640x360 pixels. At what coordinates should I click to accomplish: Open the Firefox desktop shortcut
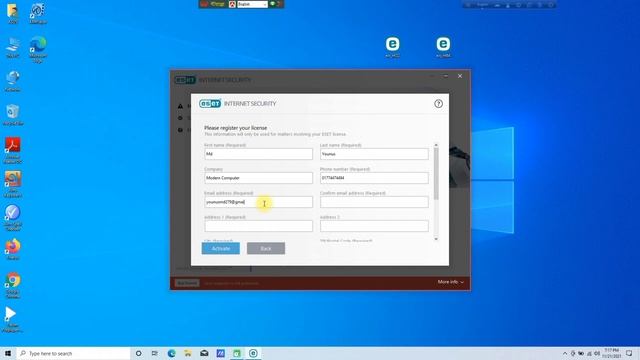13,249
